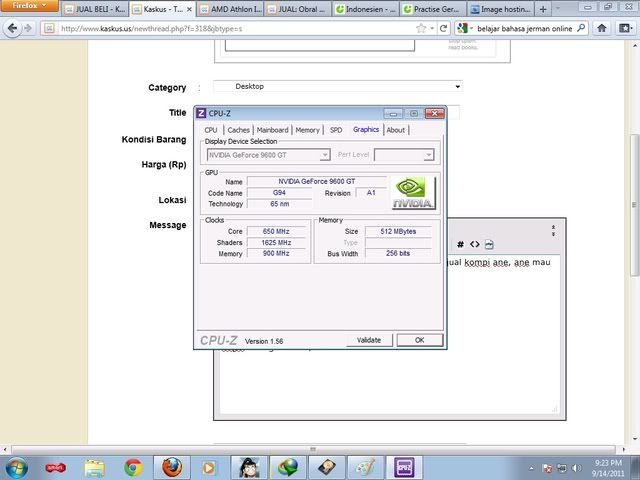The image size is (640, 480).
Task: Click the Code Name value G94
Action: [x=279, y=193]
